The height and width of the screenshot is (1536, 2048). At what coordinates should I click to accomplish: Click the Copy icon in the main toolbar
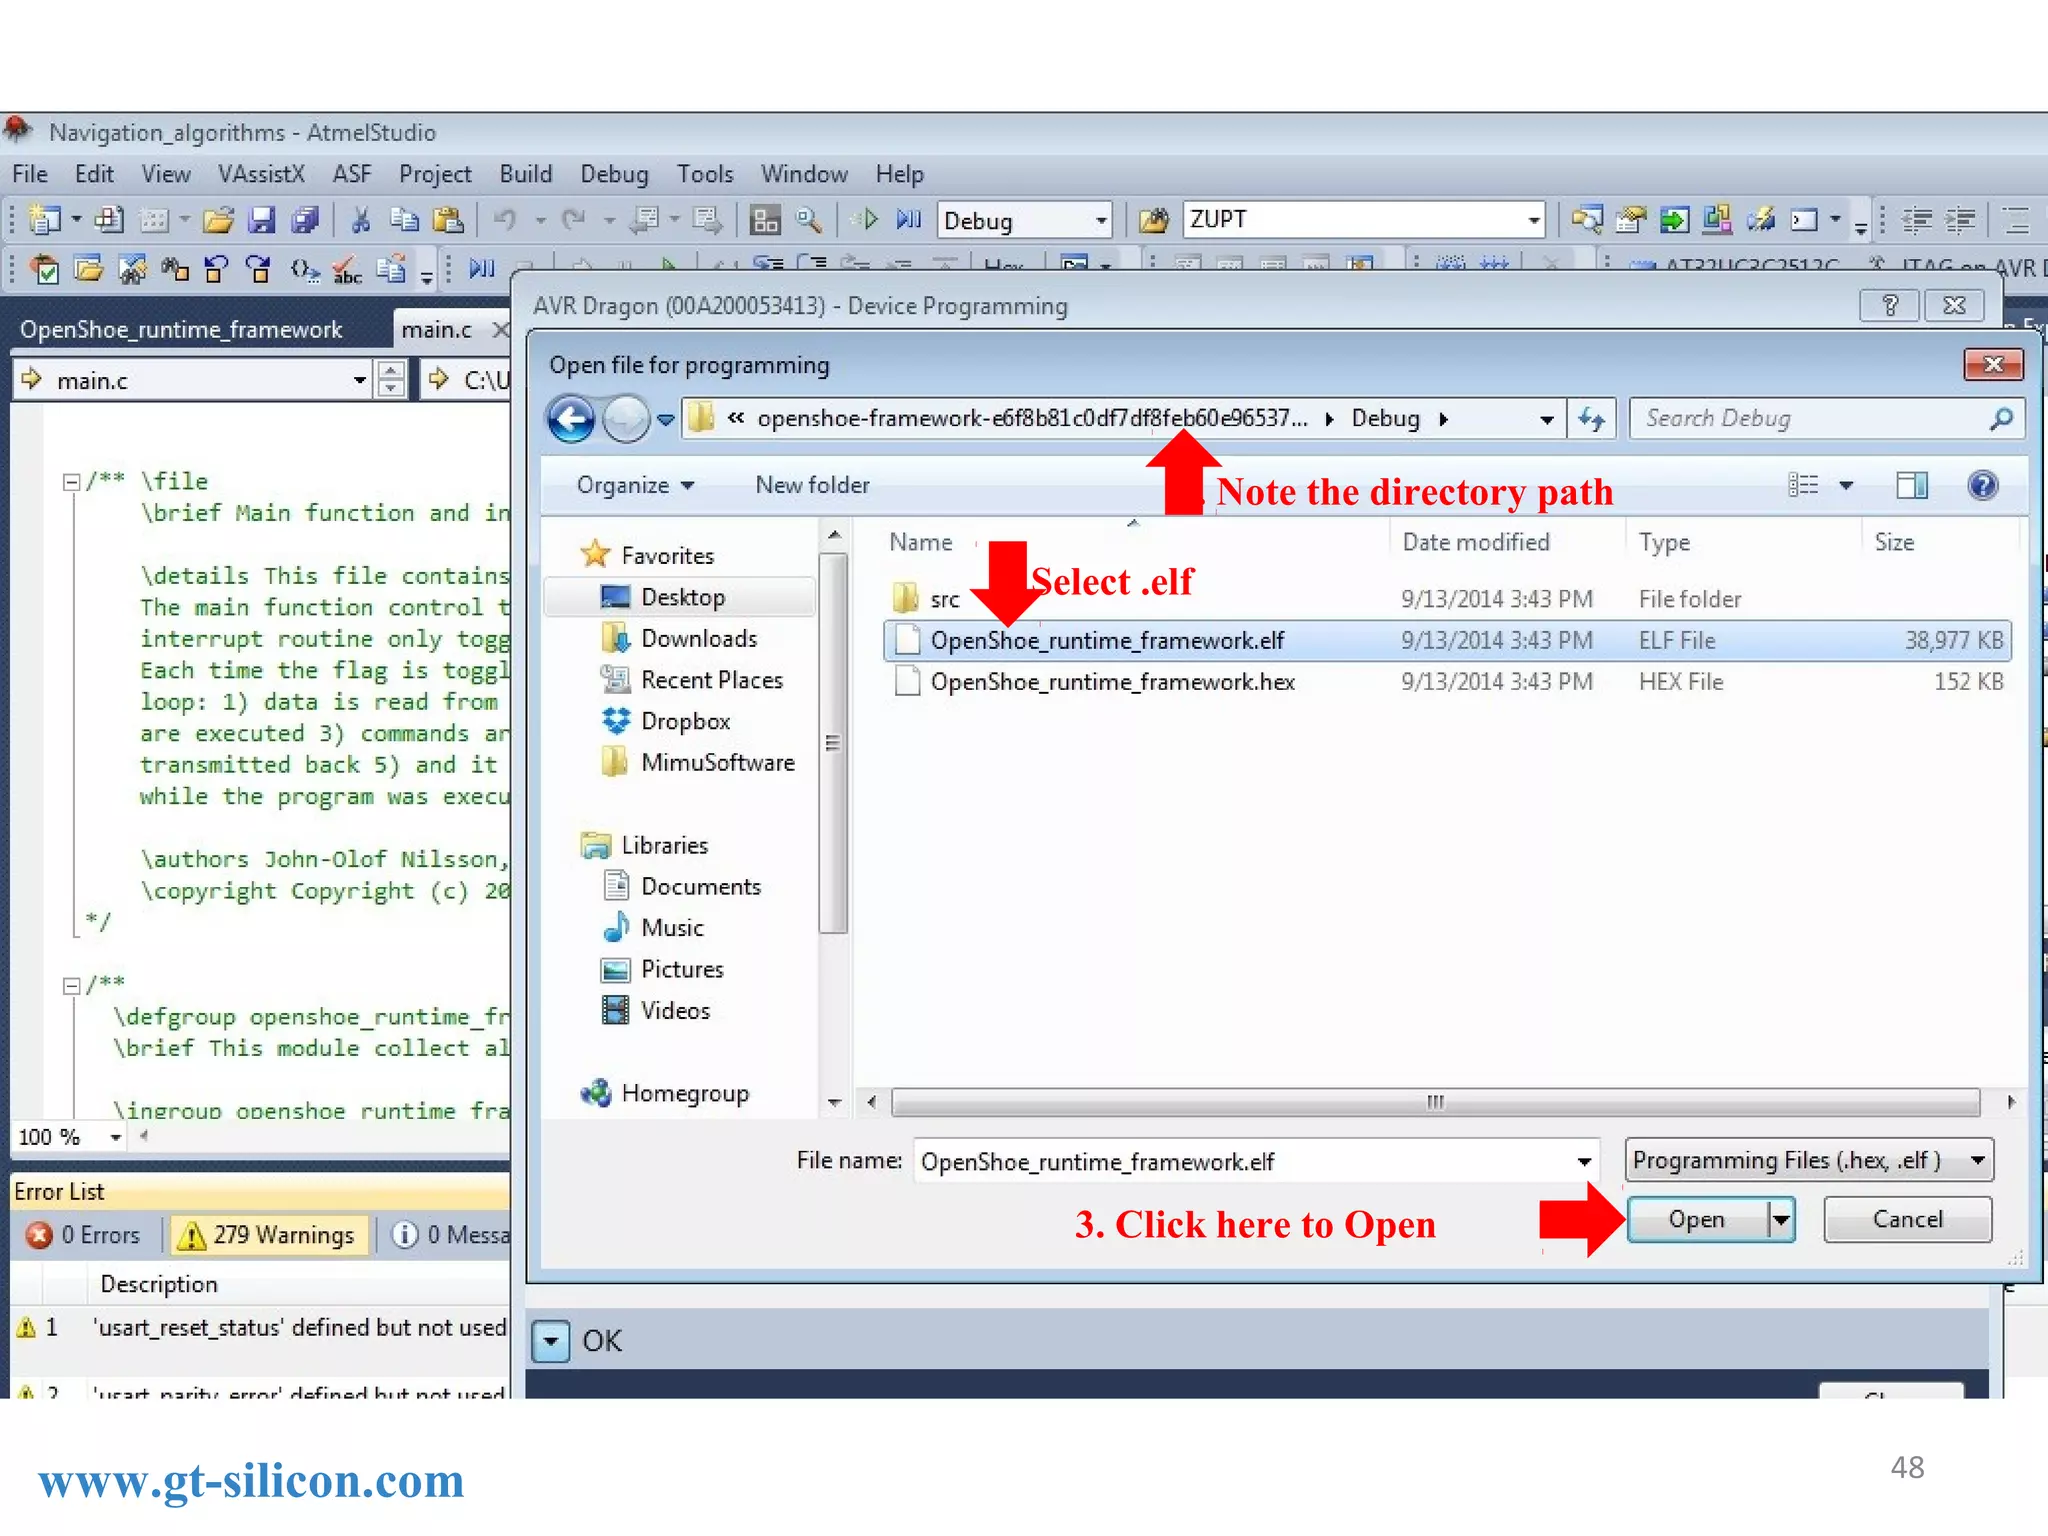pos(404,219)
